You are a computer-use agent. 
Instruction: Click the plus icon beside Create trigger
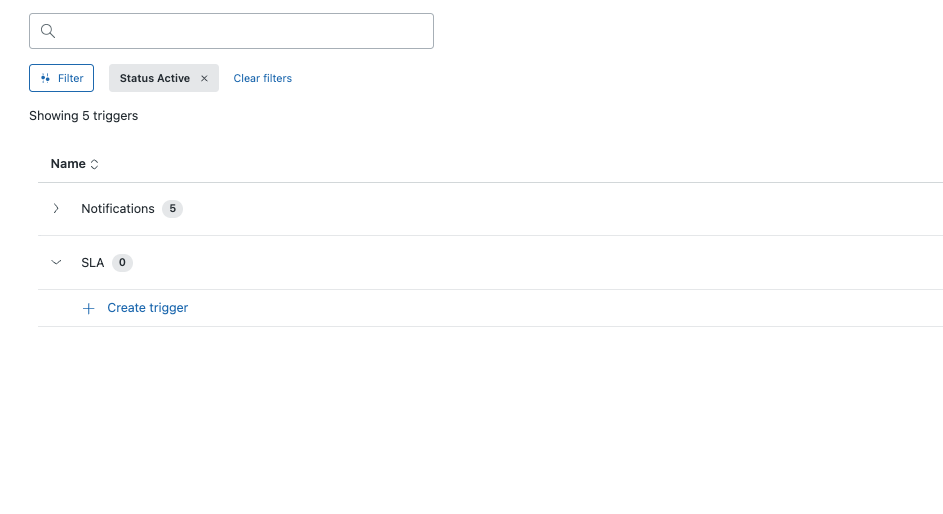coord(89,308)
